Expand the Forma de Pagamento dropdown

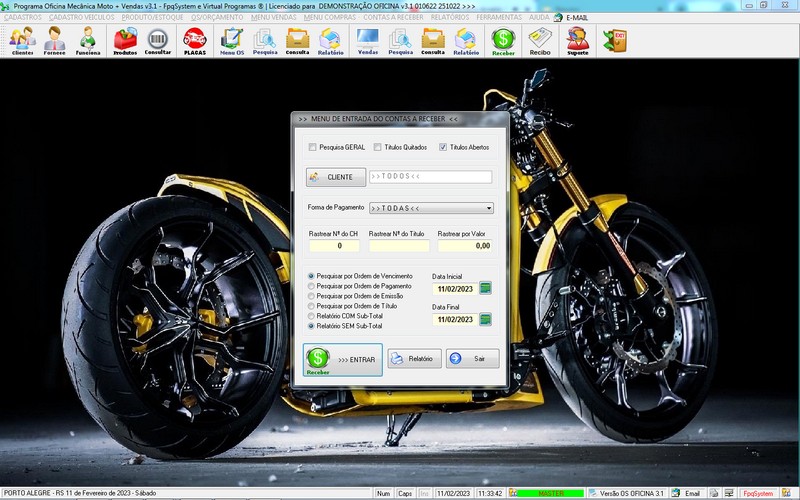point(489,208)
